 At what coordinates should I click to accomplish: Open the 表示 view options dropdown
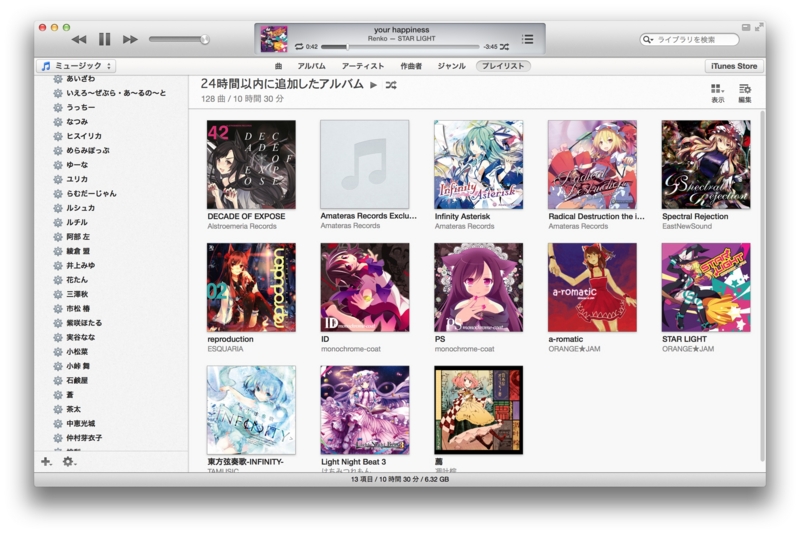(717, 93)
